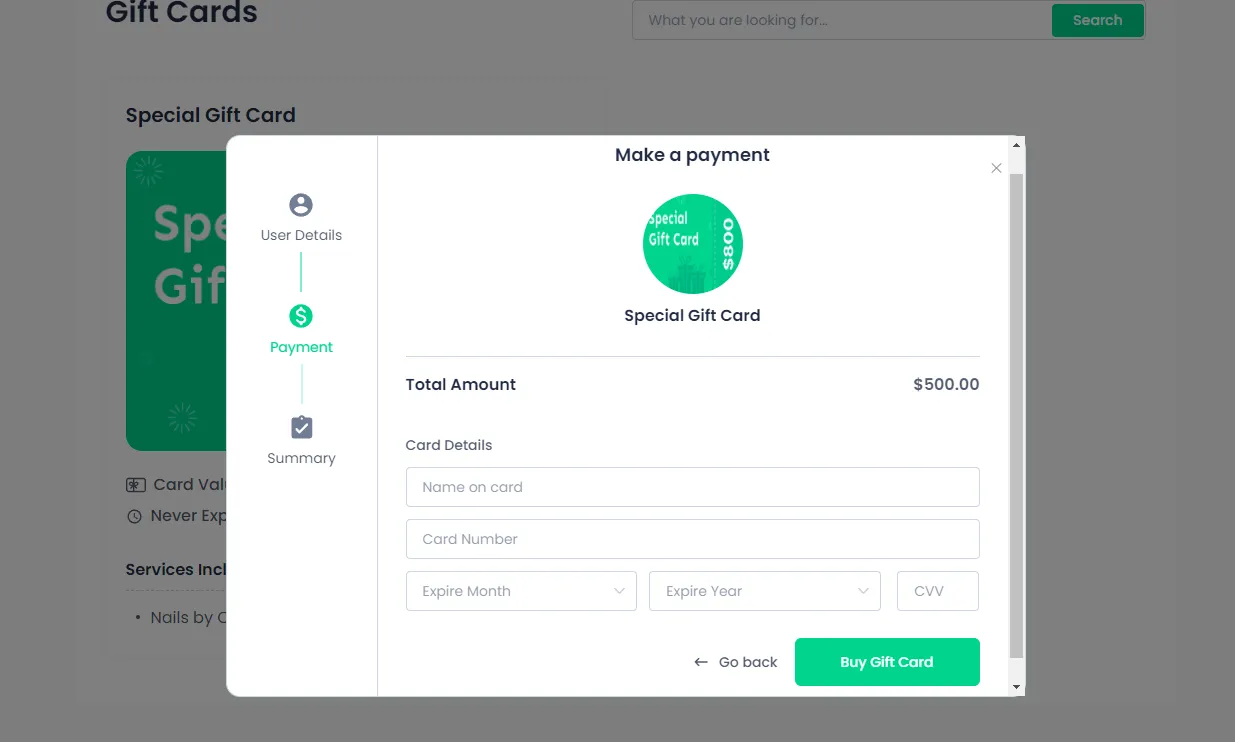Open the Expire Year dropdown
The image size is (1235, 742).
764,591
